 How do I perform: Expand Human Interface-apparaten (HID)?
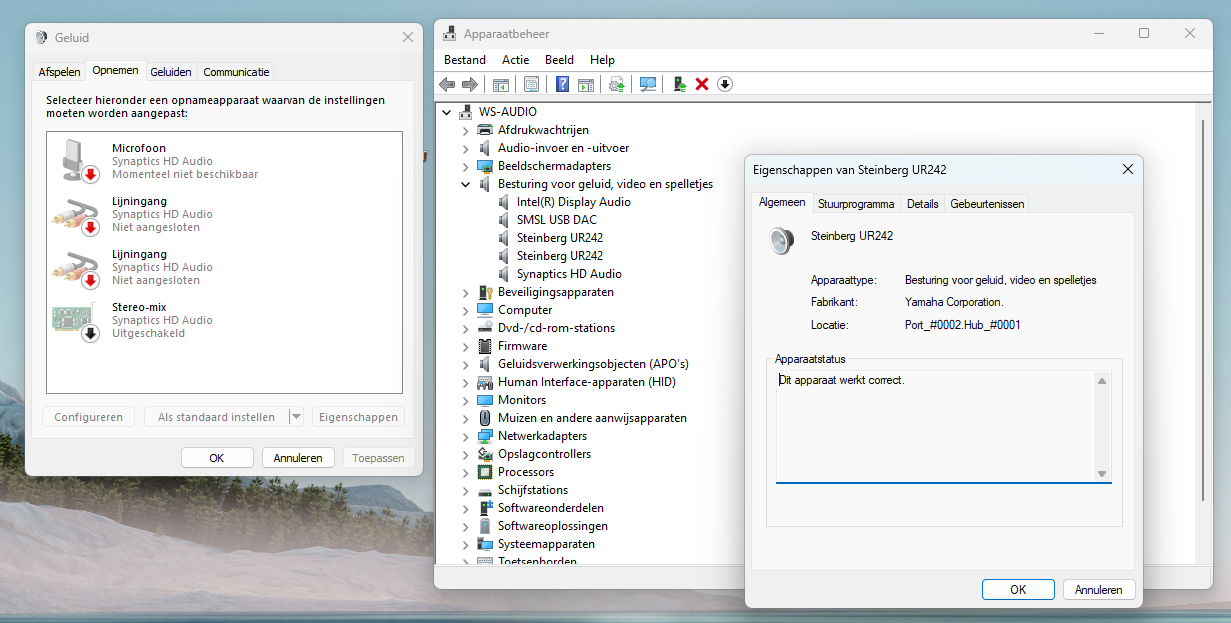coord(466,382)
